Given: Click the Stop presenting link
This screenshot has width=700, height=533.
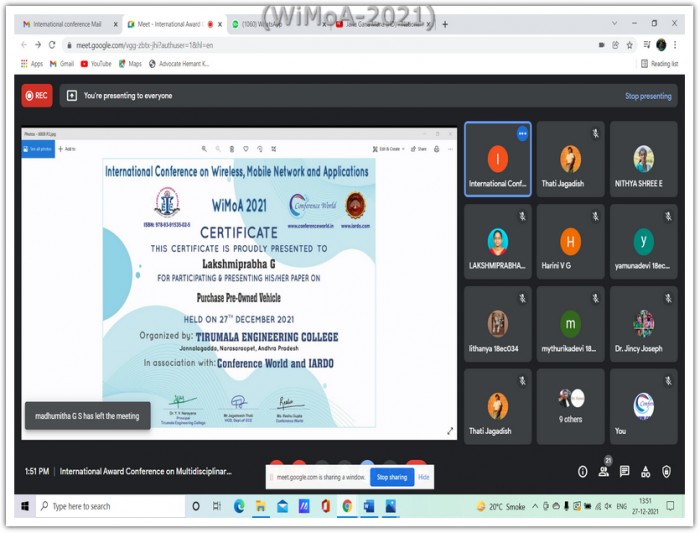Looking at the screenshot, I should [648, 96].
